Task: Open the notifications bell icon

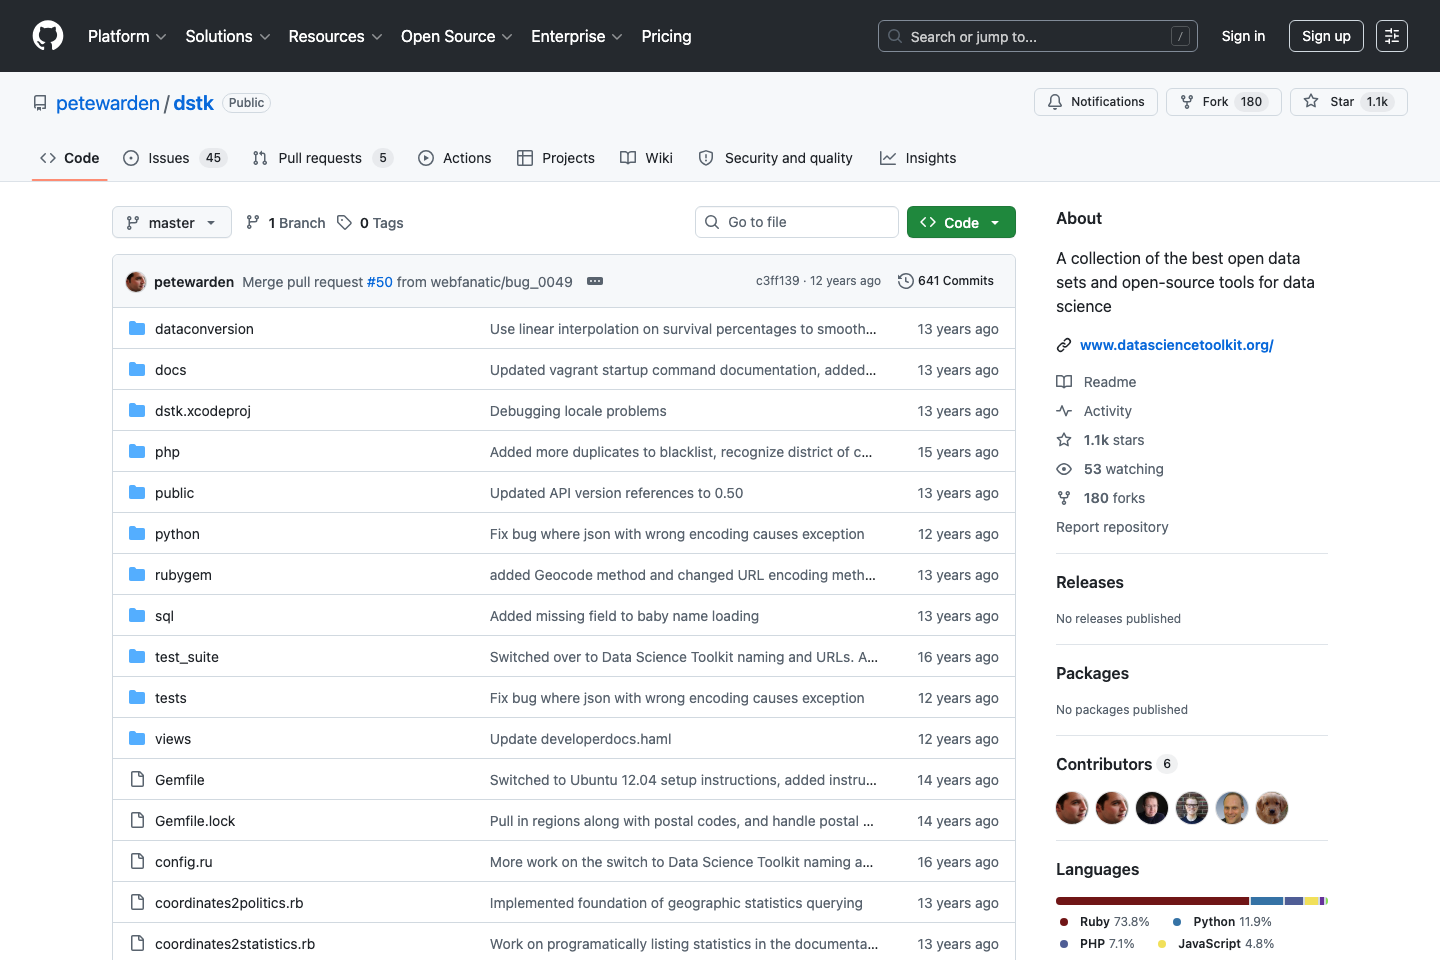Action: pyautogui.click(x=1054, y=101)
